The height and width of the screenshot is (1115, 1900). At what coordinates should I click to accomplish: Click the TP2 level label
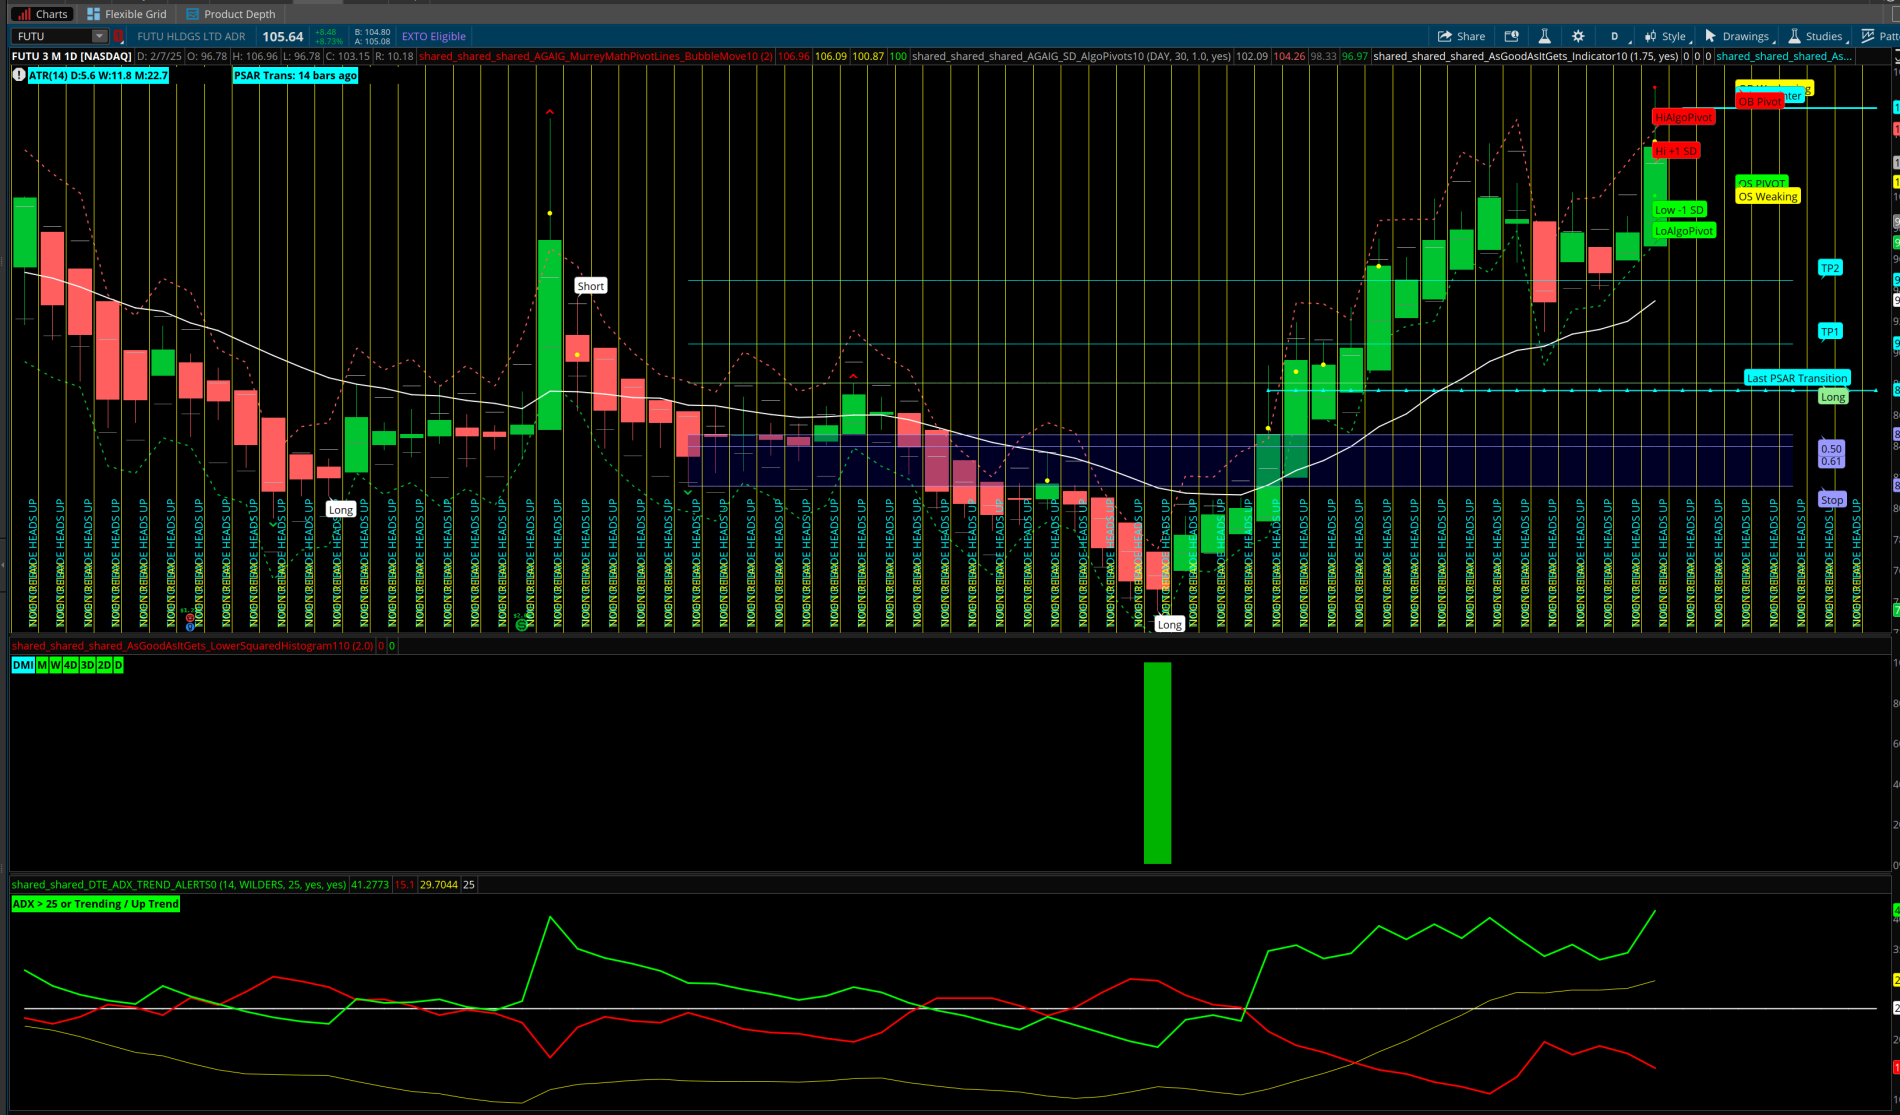1829,268
